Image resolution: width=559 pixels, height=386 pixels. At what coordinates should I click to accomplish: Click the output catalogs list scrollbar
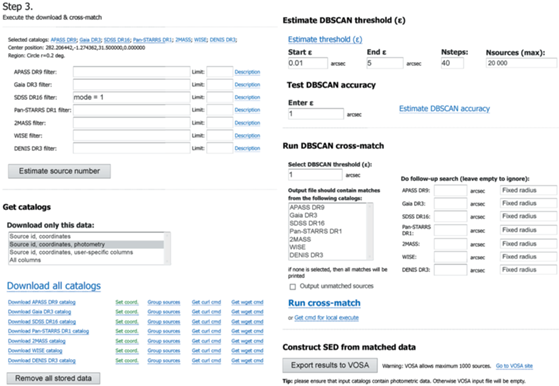click(370, 231)
